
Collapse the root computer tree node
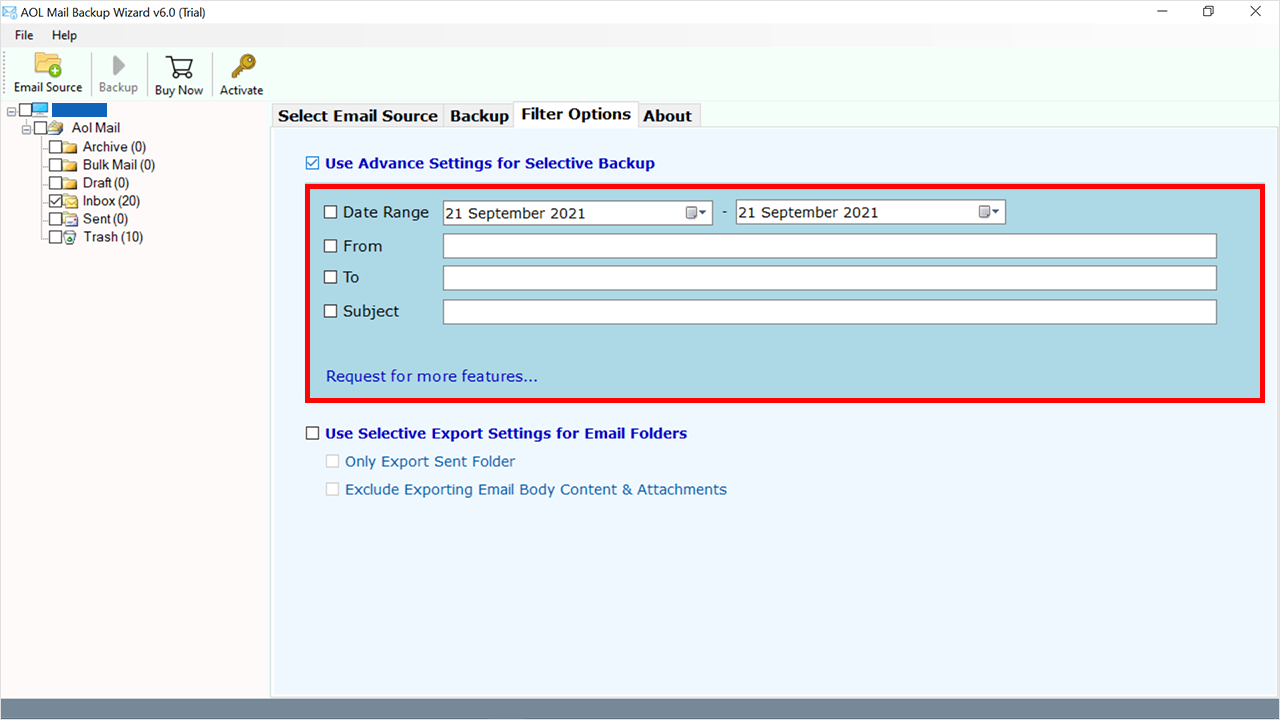coord(12,110)
